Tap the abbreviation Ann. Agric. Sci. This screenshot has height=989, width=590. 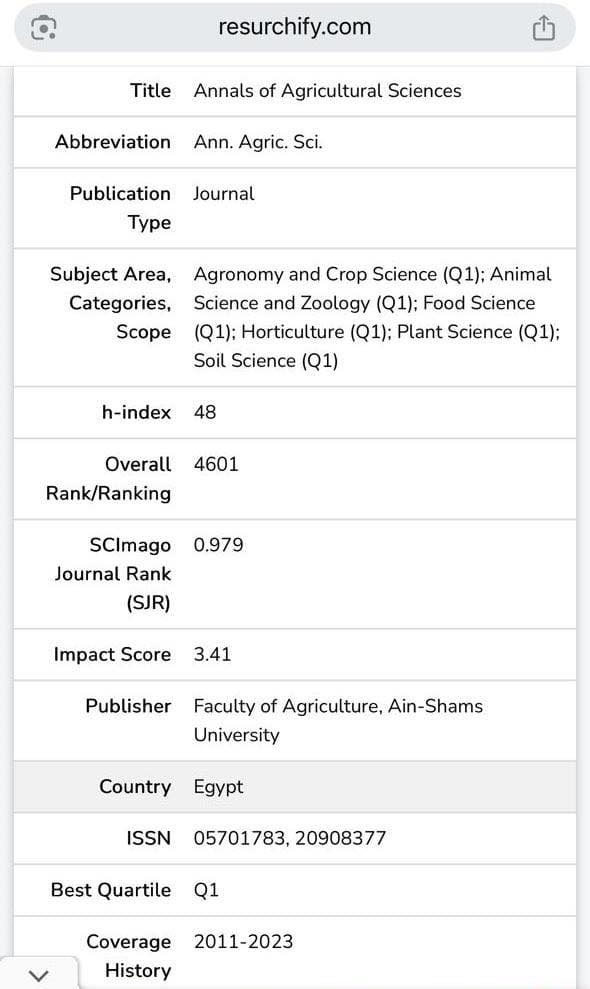click(x=258, y=142)
